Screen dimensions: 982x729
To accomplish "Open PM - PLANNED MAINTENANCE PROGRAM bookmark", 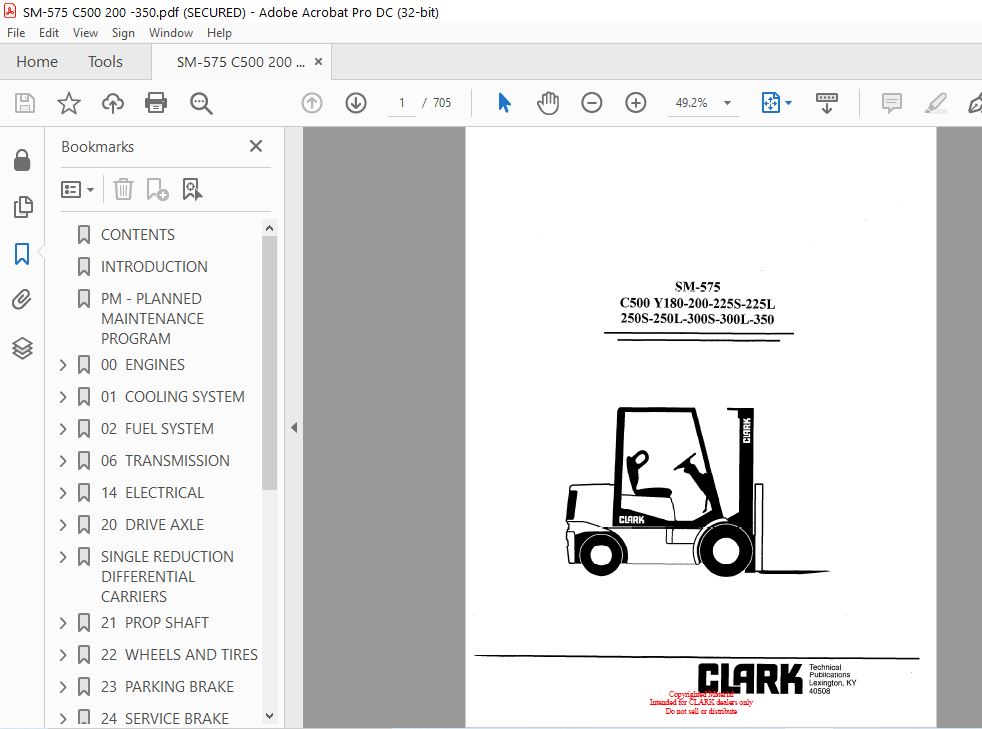I will 152,318.
